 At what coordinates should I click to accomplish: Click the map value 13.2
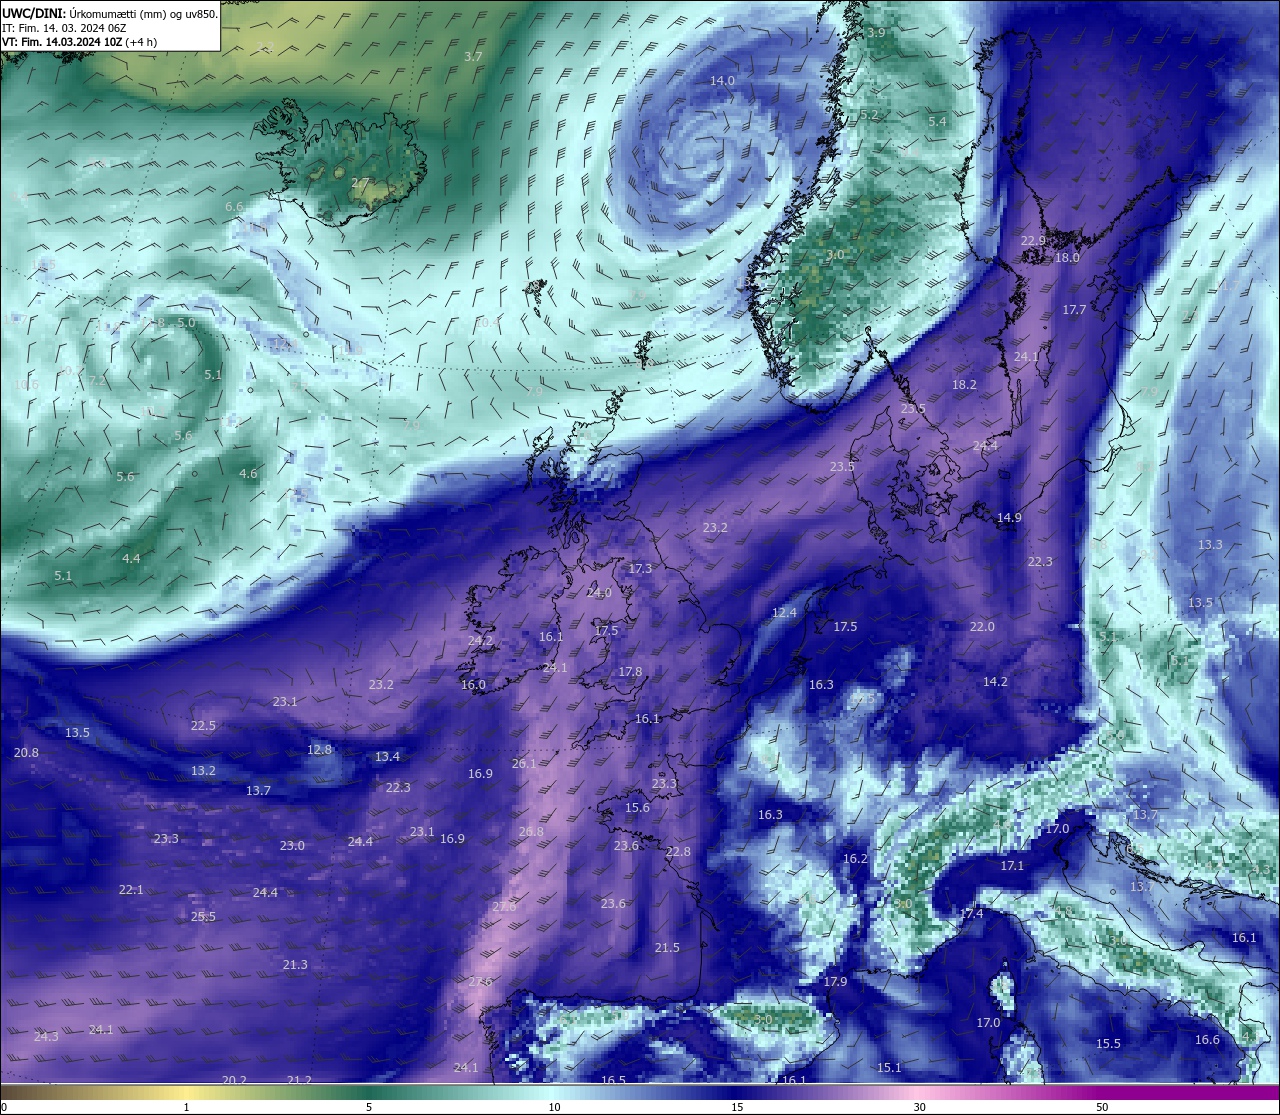click(x=203, y=770)
